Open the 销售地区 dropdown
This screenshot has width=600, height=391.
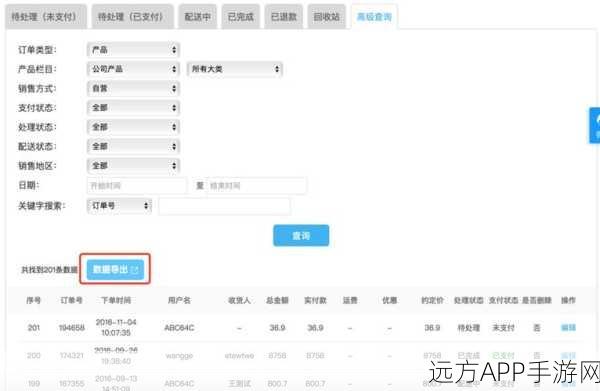tap(133, 166)
